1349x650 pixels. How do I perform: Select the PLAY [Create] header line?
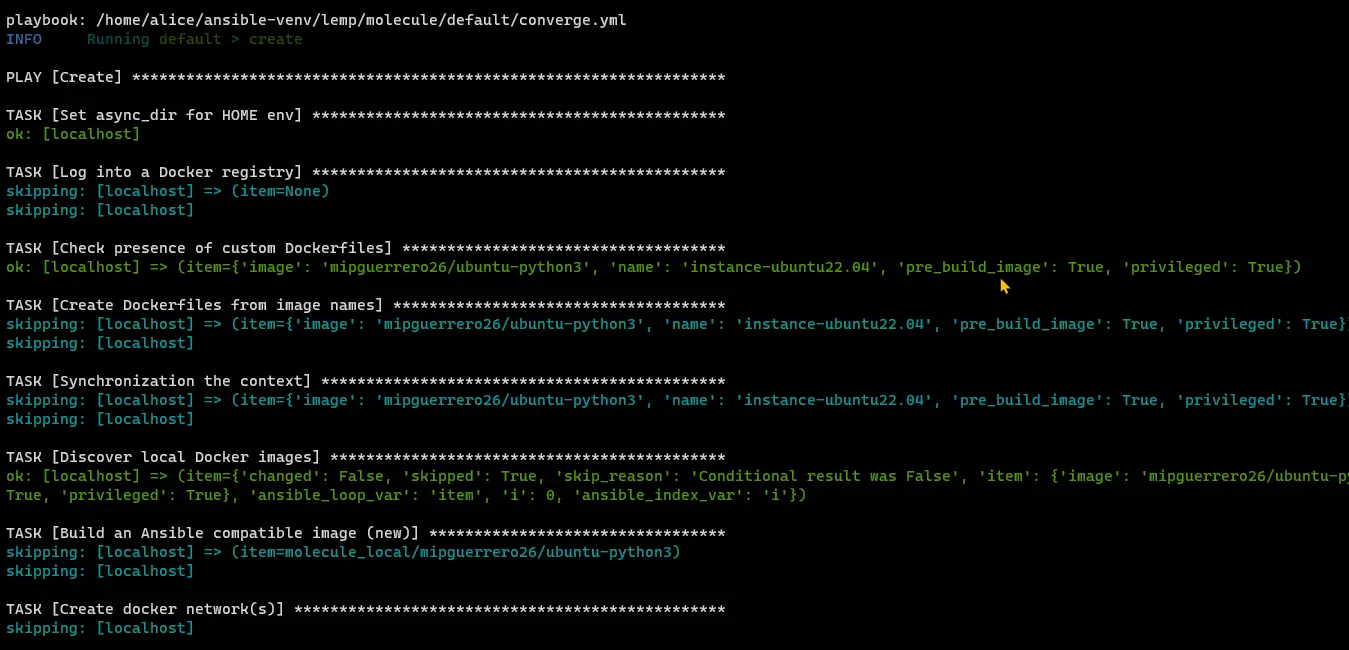point(366,77)
